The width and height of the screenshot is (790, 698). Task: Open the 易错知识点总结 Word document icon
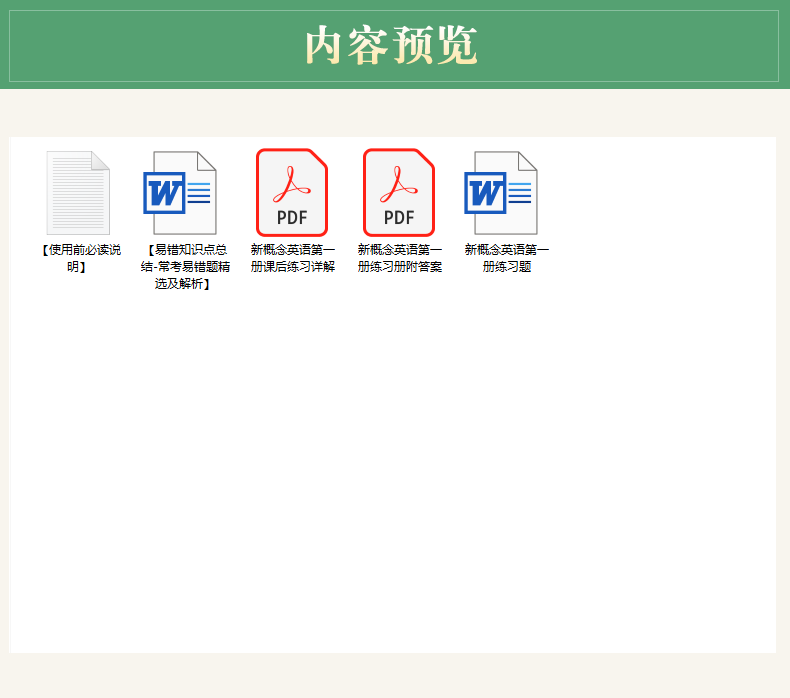click(x=180, y=193)
